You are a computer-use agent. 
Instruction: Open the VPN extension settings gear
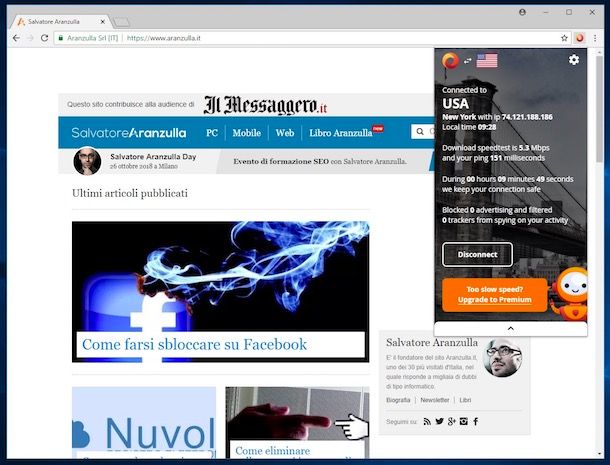click(573, 60)
